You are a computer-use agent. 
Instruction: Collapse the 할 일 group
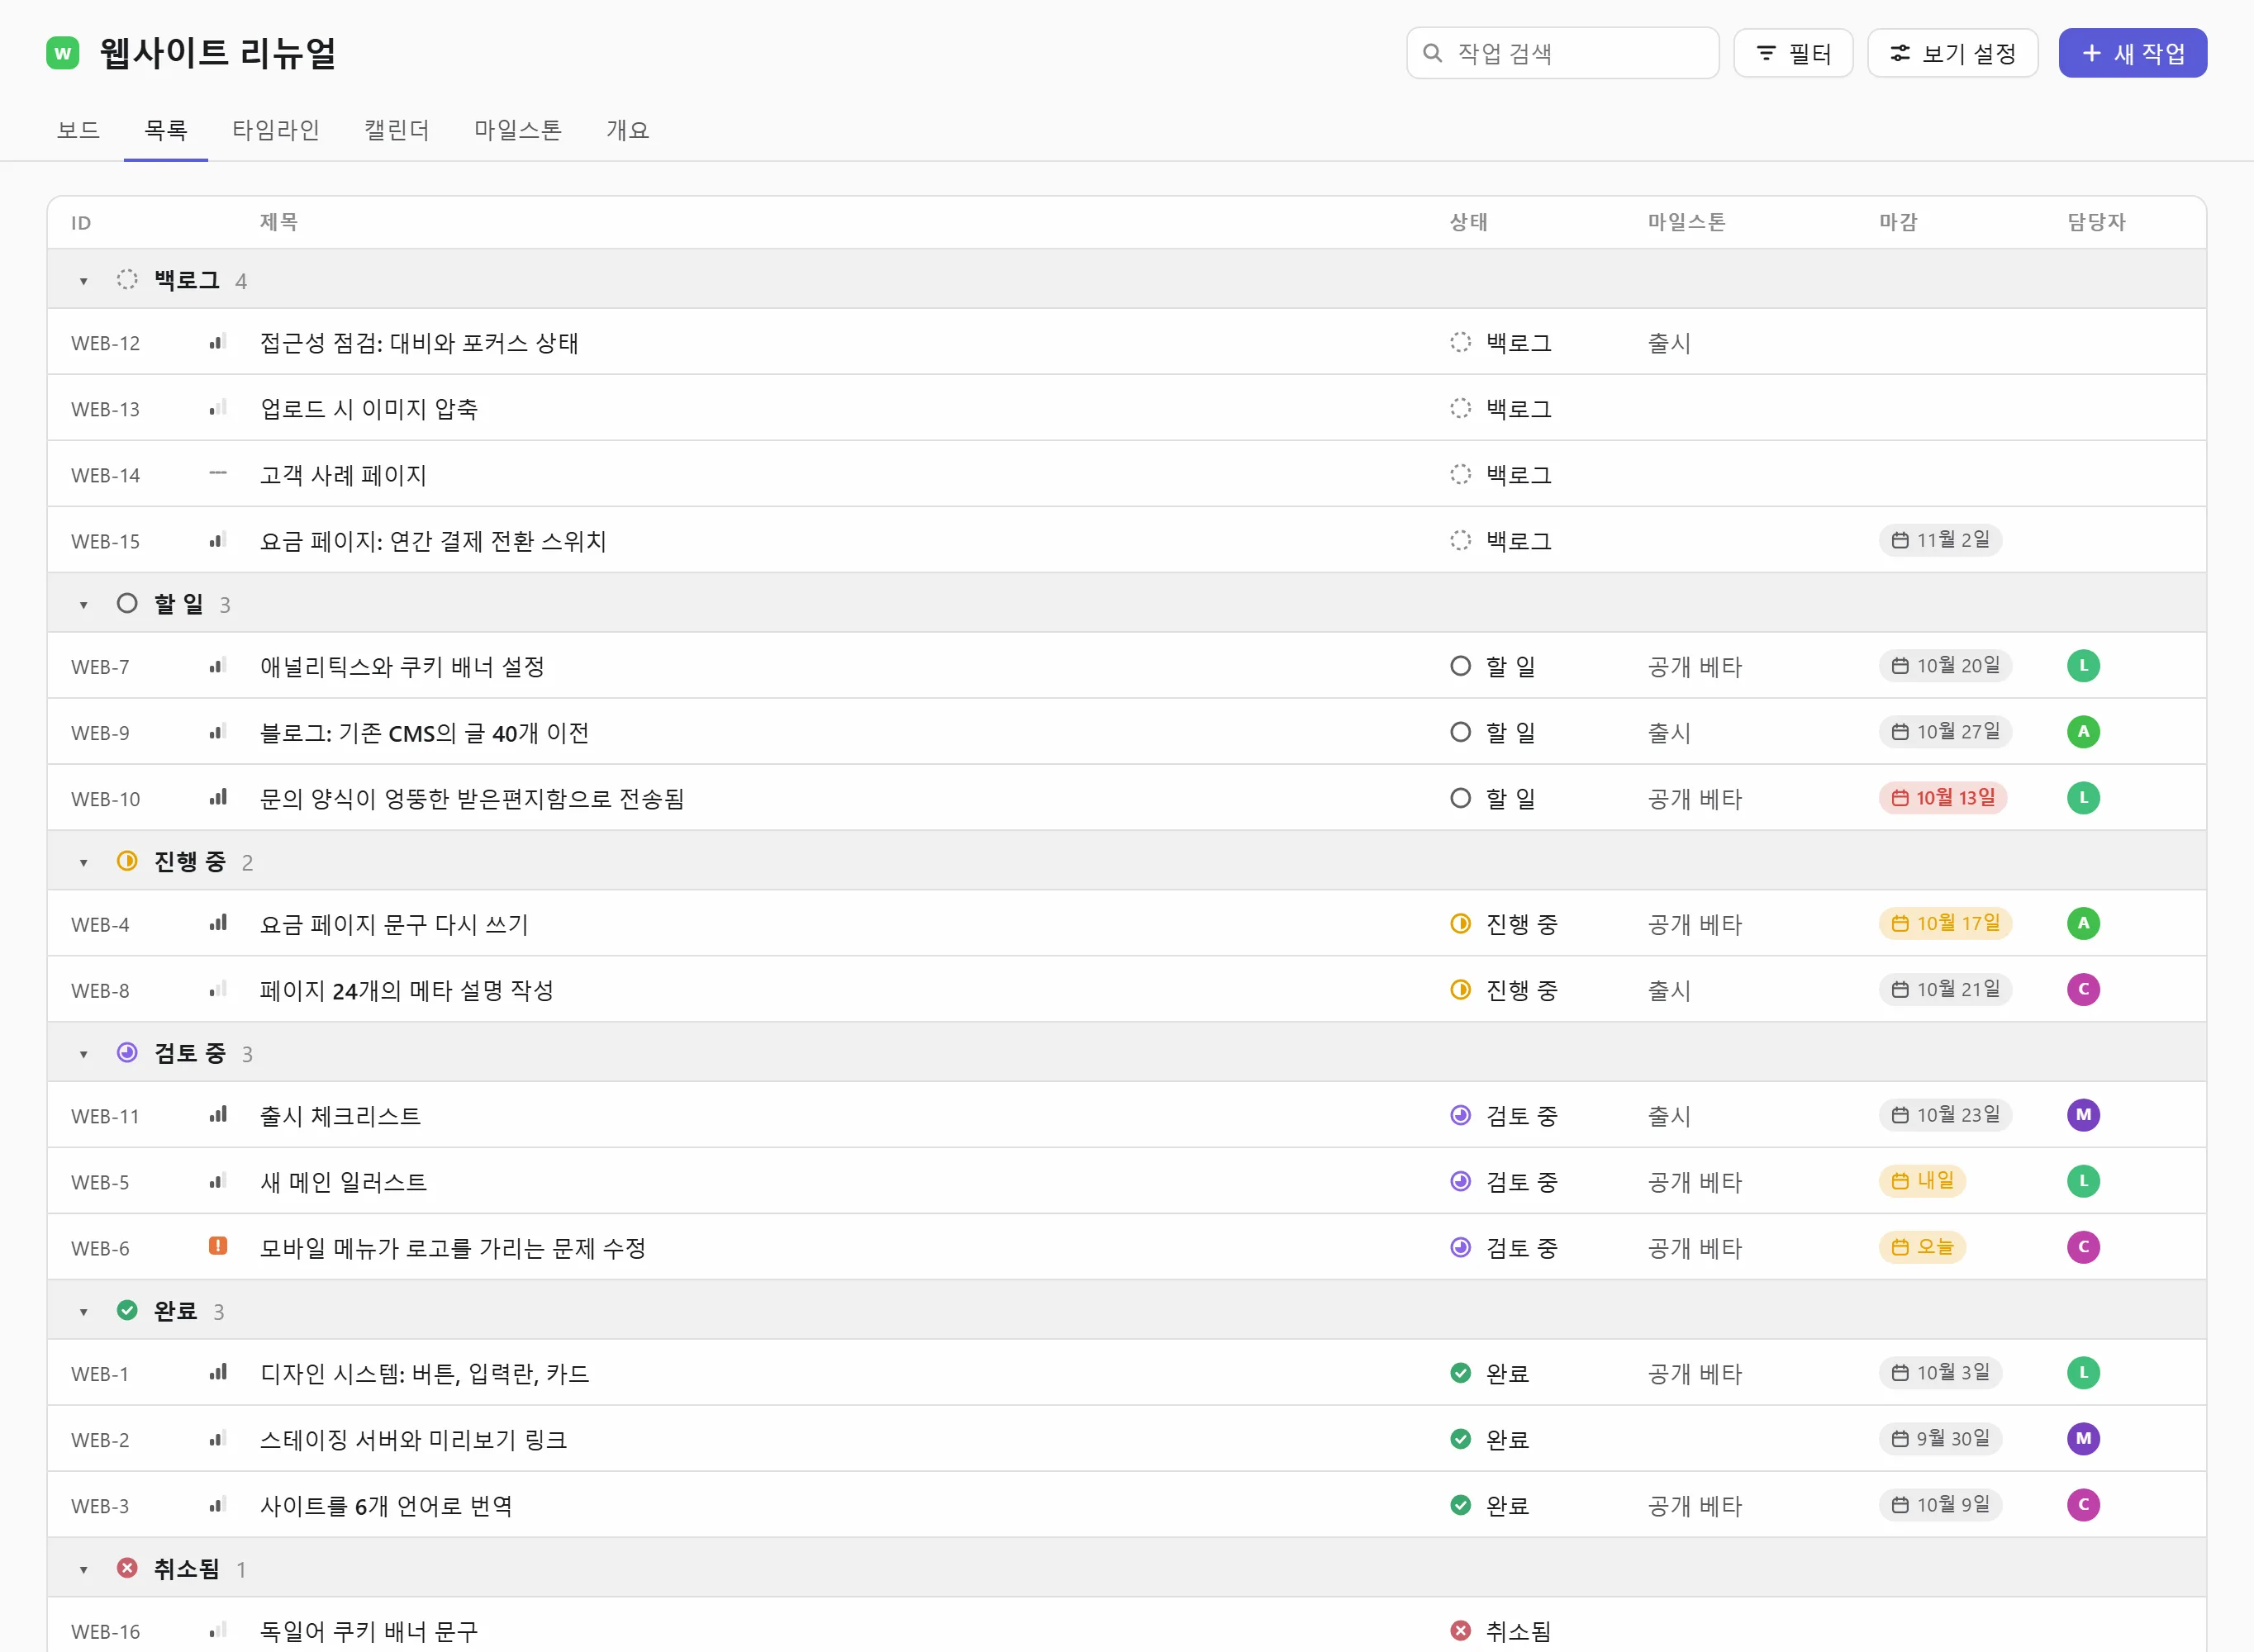[x=84, y=605]
